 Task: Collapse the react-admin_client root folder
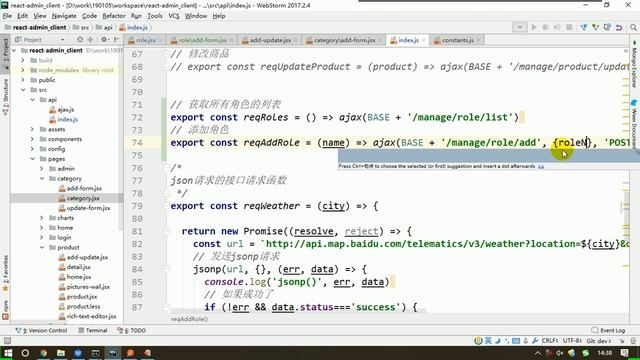coord(14,50)
